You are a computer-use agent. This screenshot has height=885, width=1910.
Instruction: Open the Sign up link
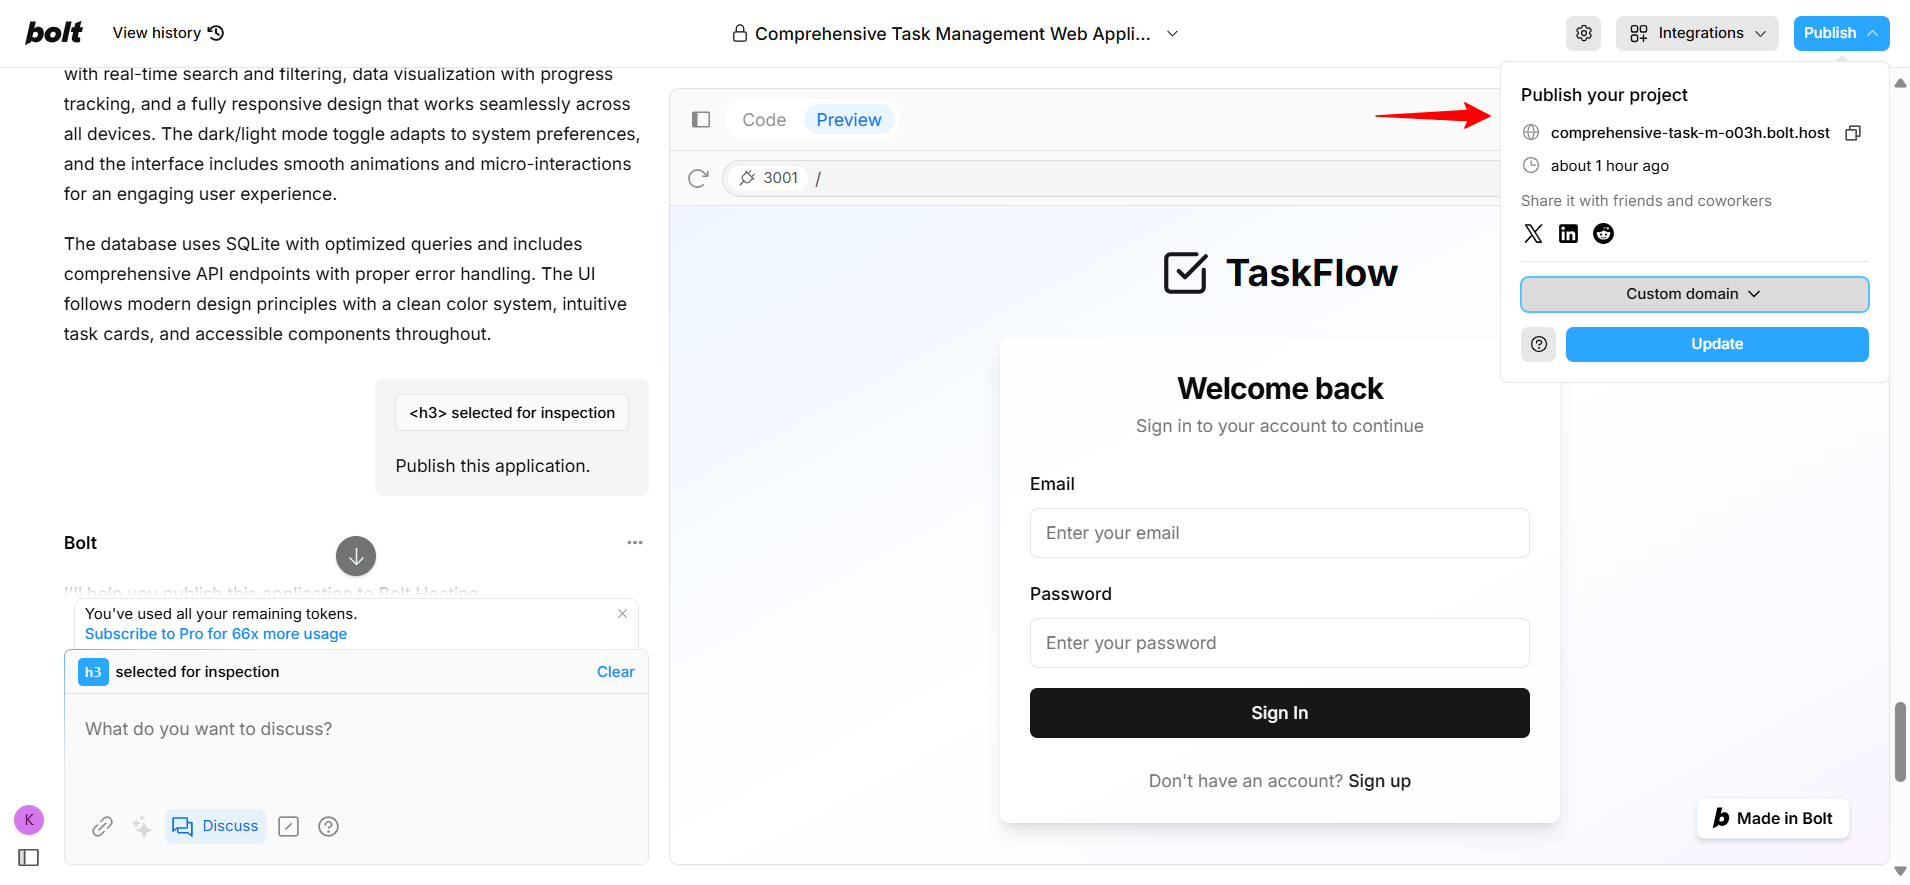(x=1379, y=781)
